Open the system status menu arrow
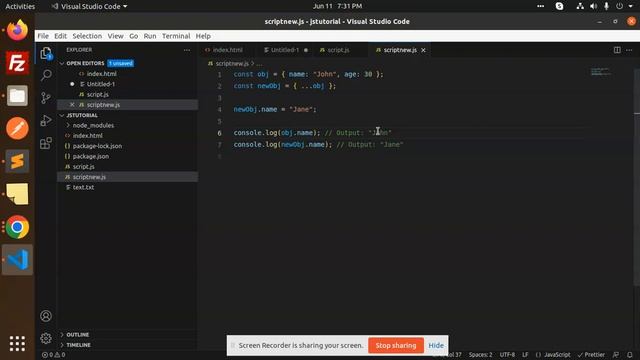 pyautogui.click(x=630, y=6)
